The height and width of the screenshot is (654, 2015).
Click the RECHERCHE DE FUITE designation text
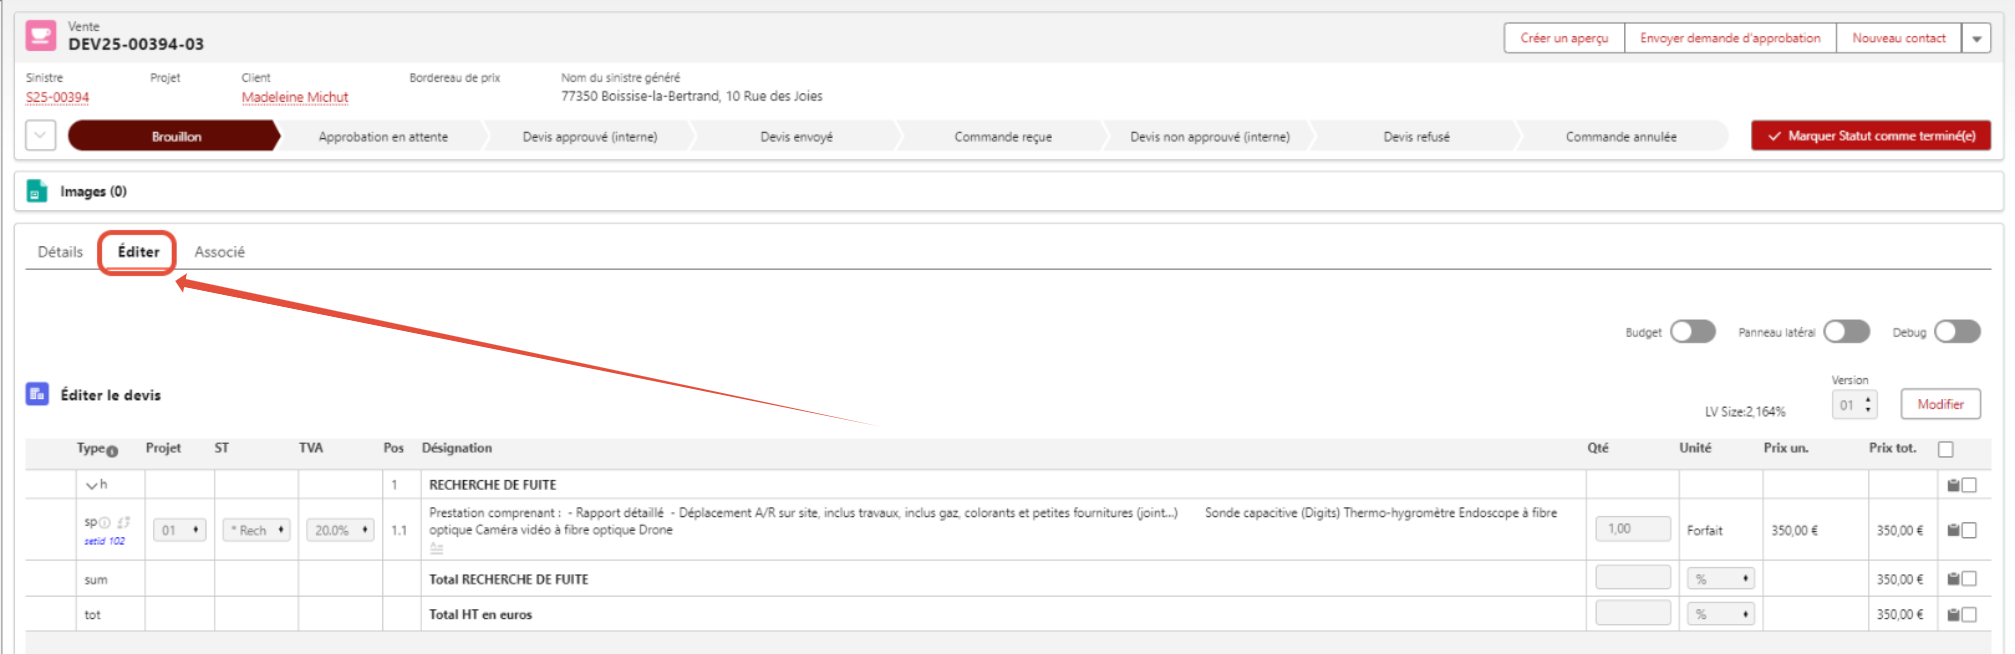[x=492, y=485]
